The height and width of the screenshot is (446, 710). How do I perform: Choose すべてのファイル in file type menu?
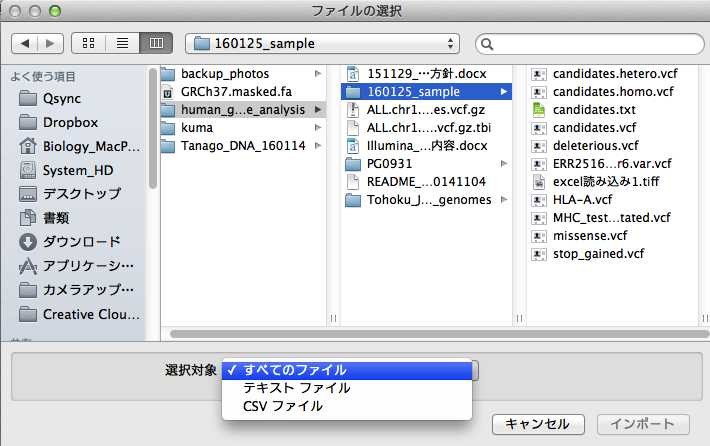(347, 370)
